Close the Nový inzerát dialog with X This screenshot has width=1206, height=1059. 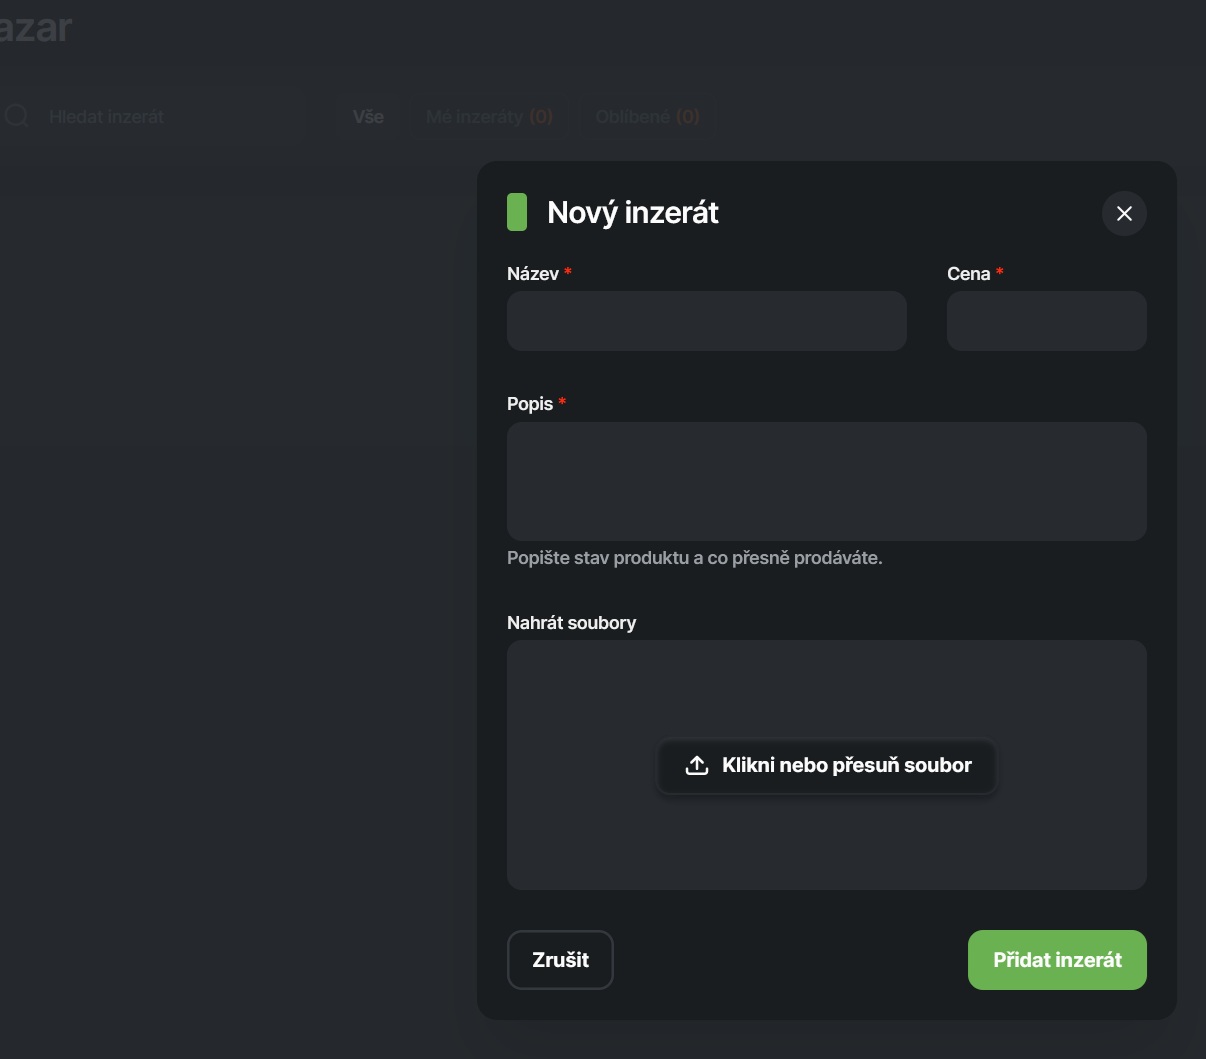tap(1124, 214)
